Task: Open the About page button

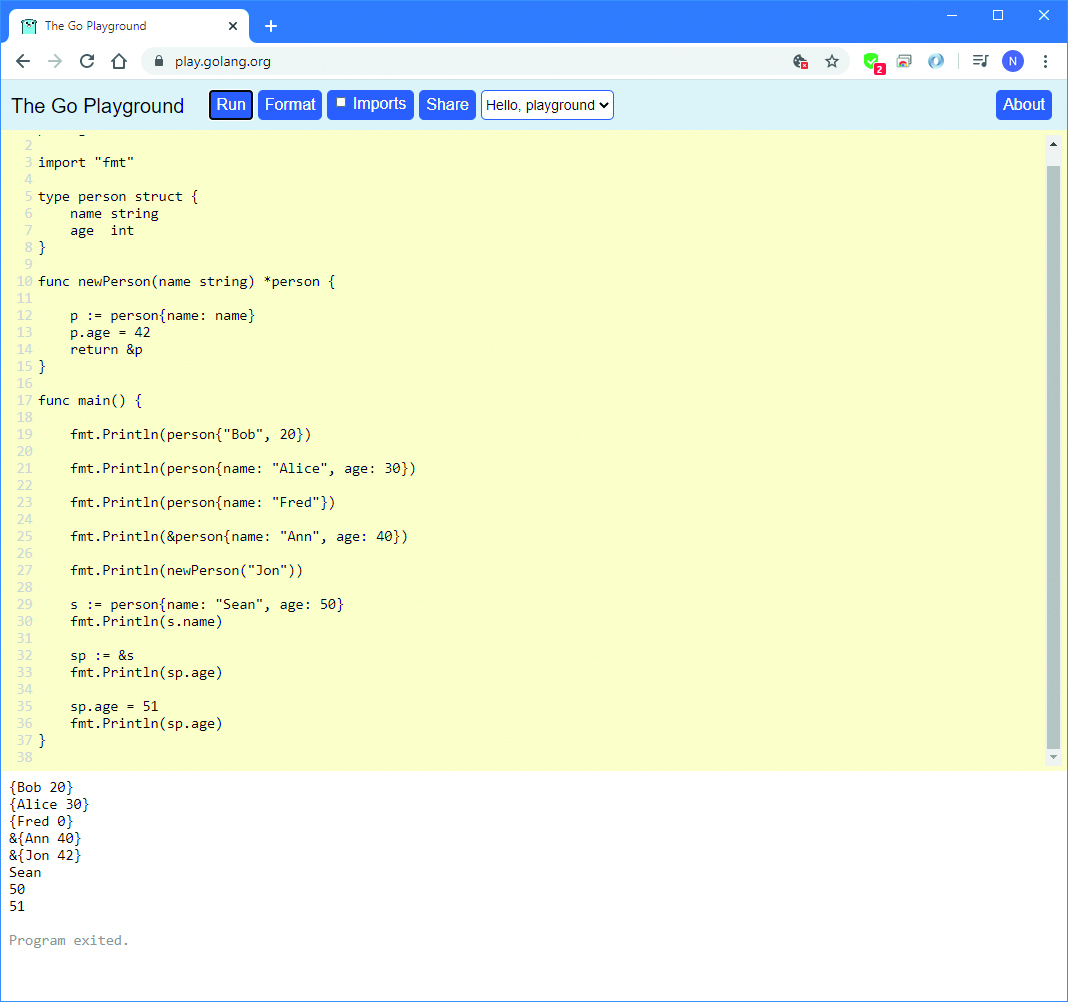Action: point(1023,105)
